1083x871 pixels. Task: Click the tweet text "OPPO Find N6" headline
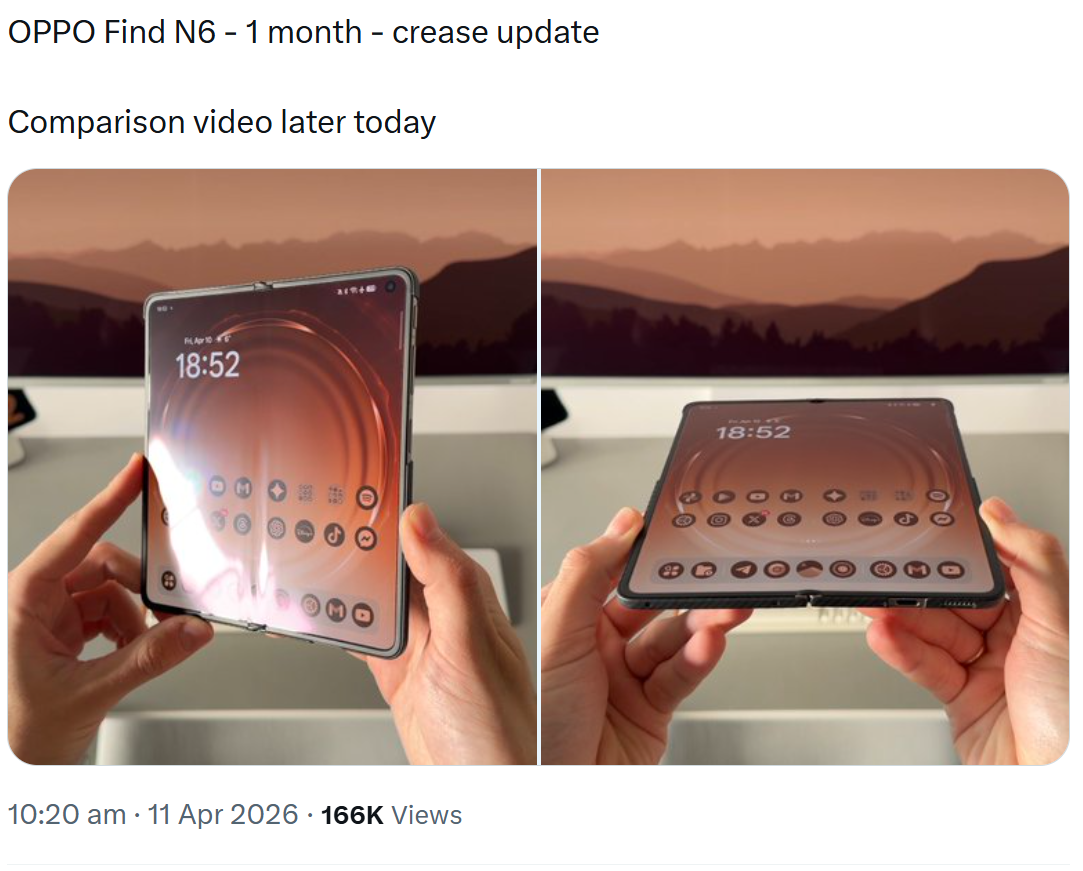[112, 32]
